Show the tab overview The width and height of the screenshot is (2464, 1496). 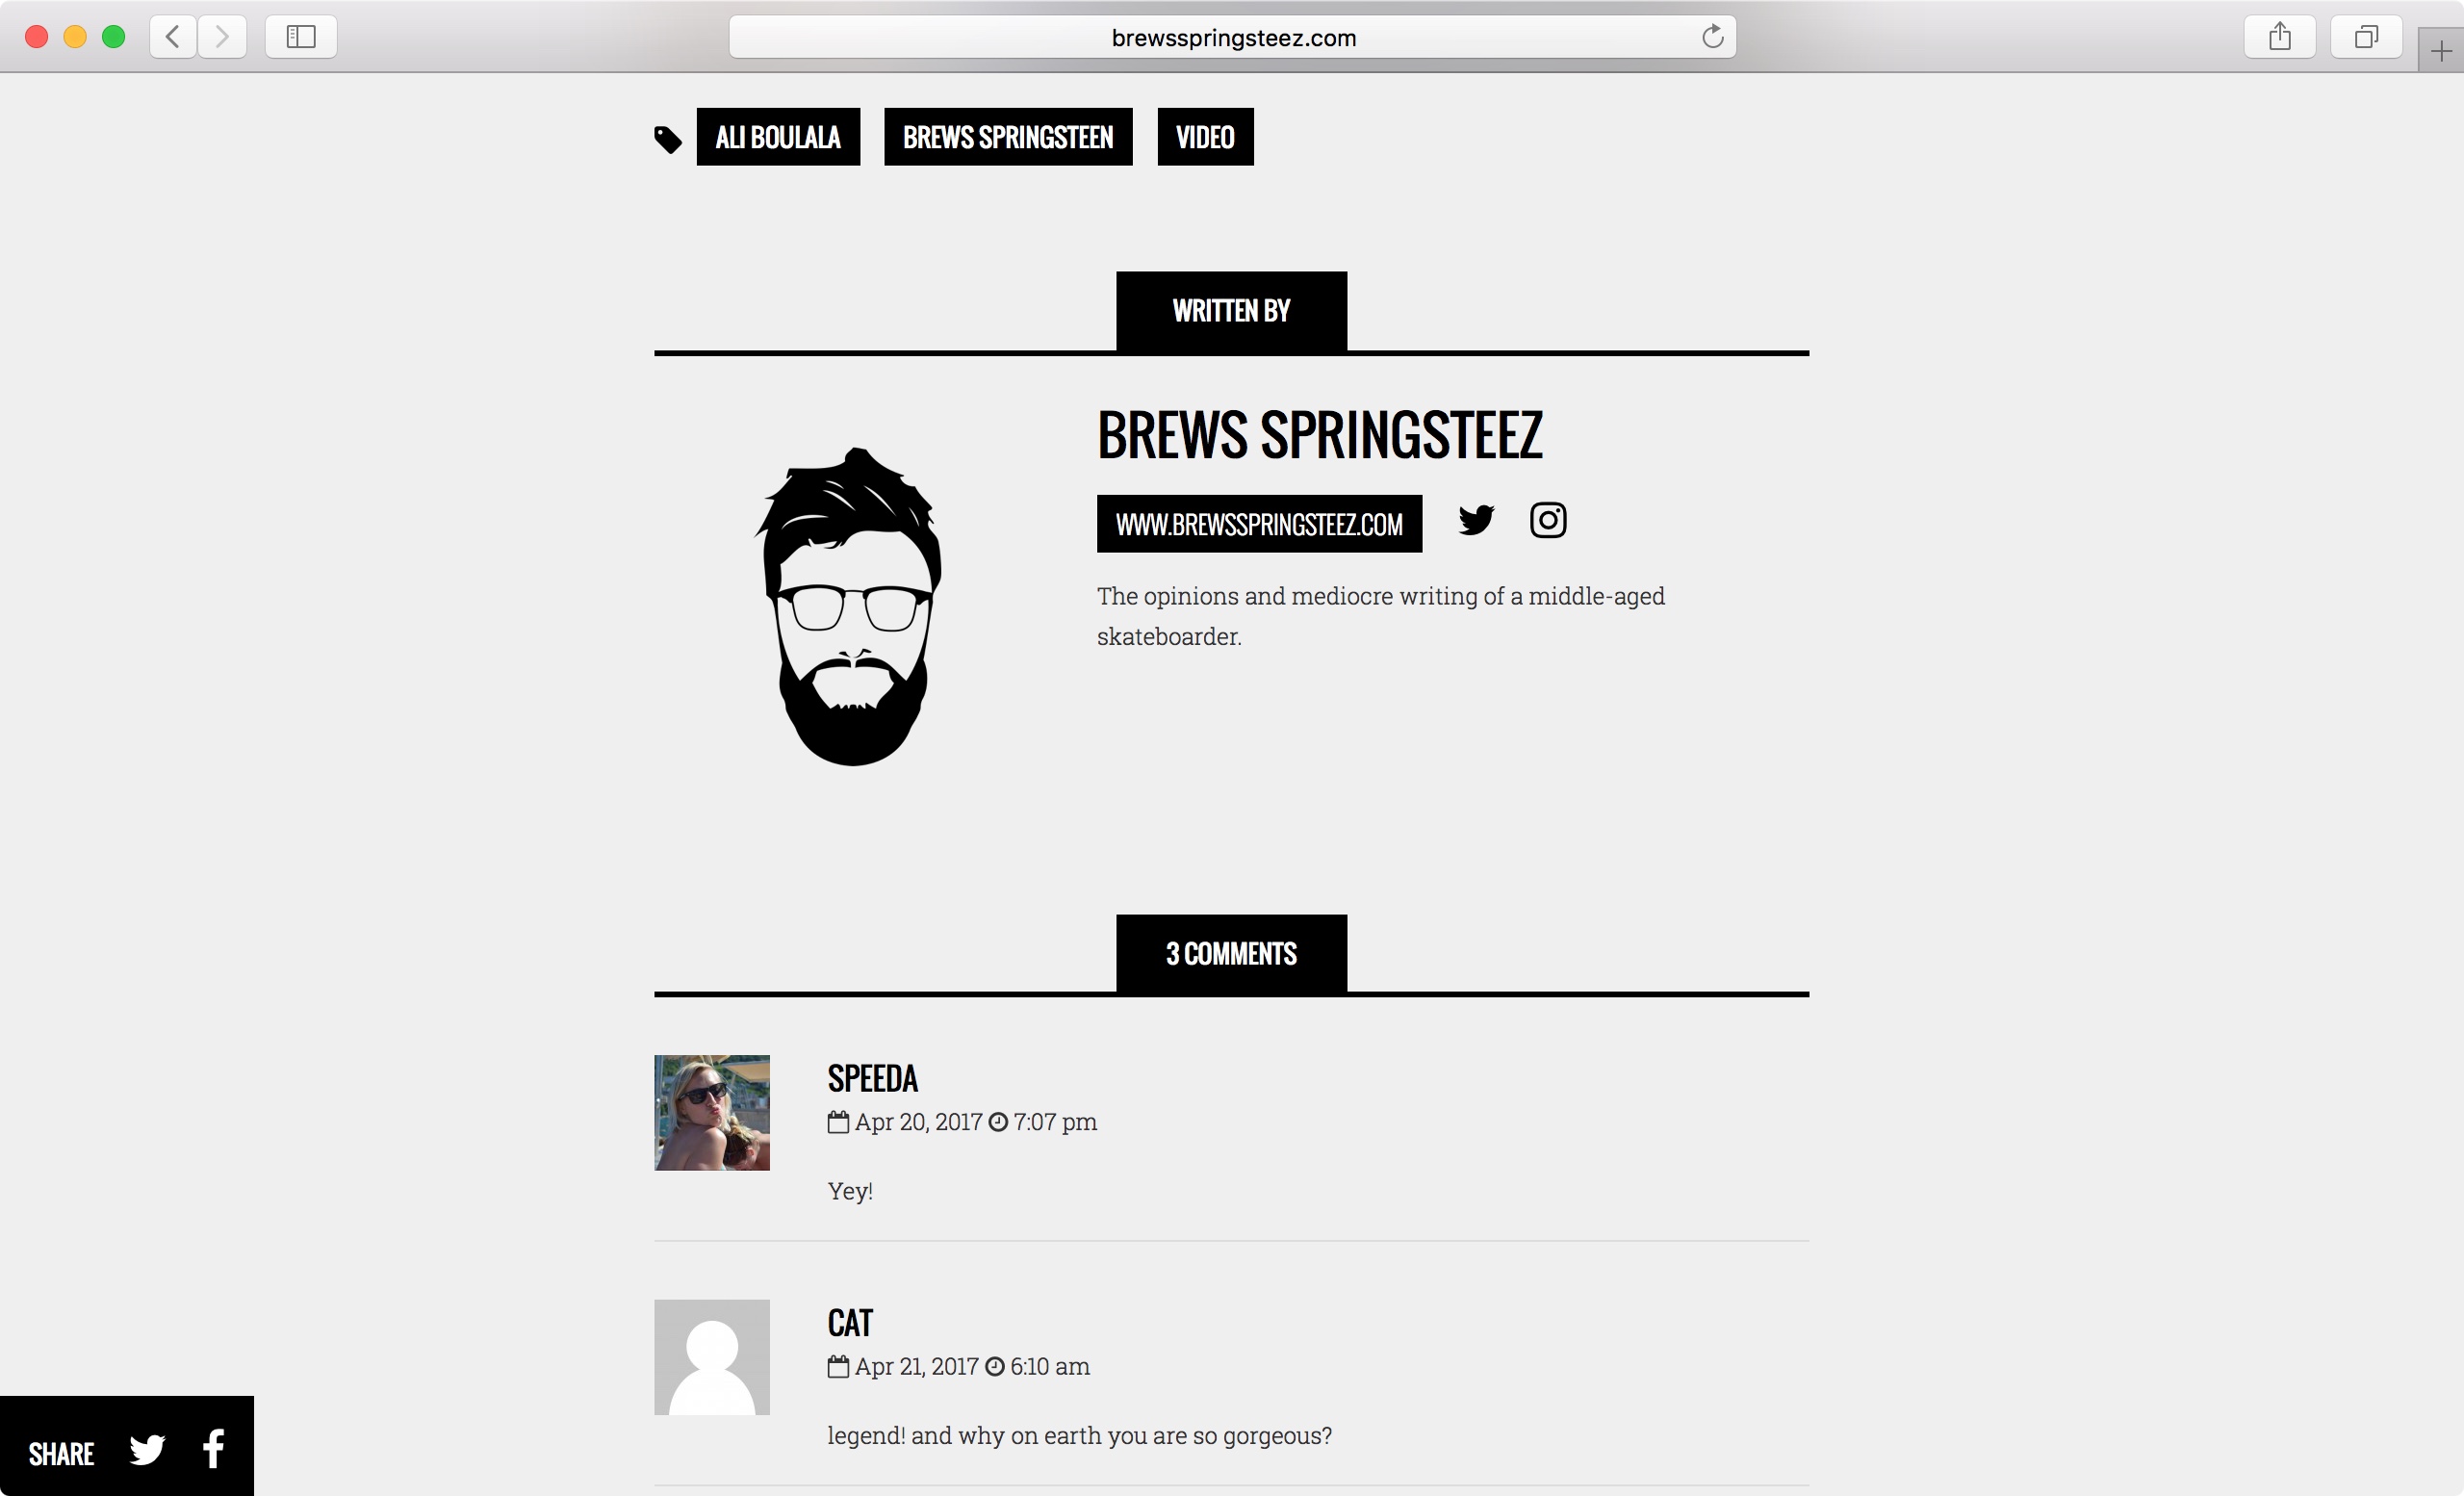click(x=2366, y=37)
